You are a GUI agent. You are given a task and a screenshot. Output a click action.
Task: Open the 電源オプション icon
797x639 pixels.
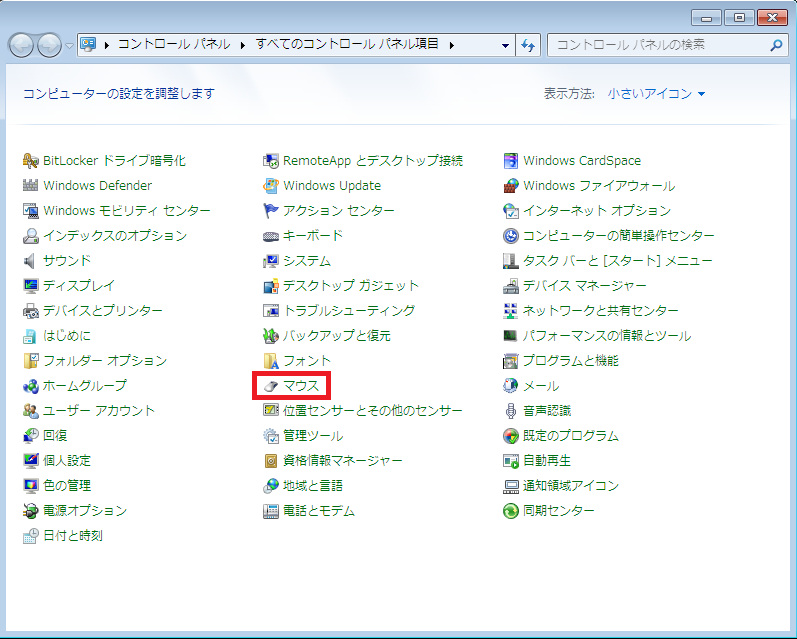(30, 510)
